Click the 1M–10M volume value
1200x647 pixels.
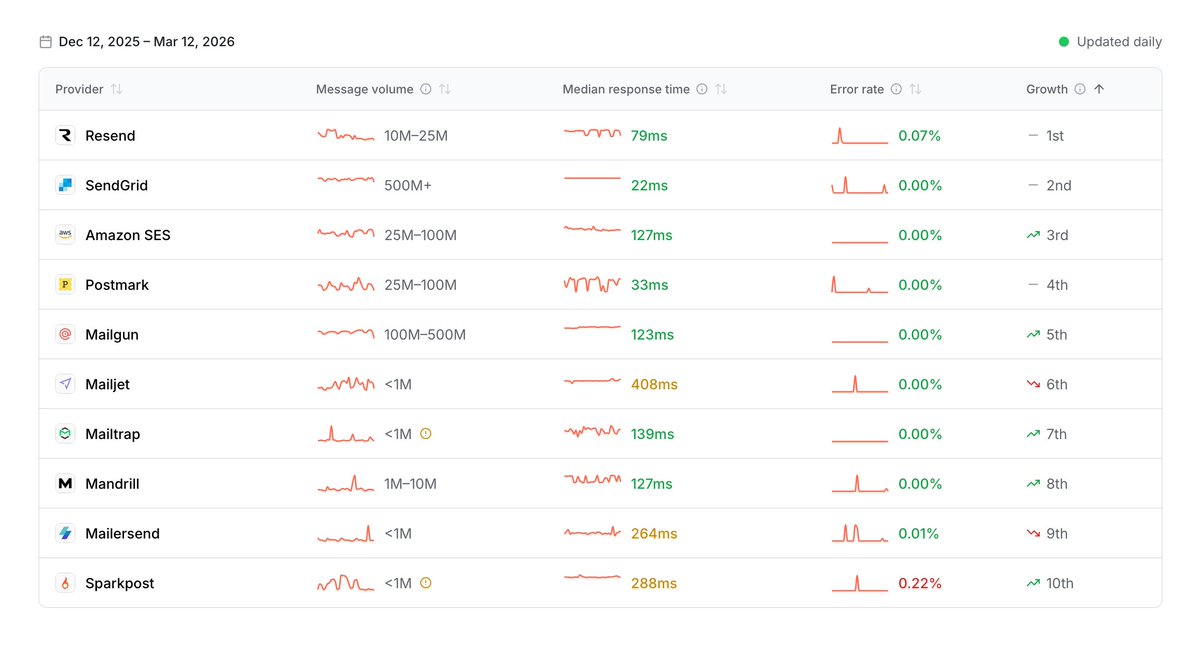411,484
